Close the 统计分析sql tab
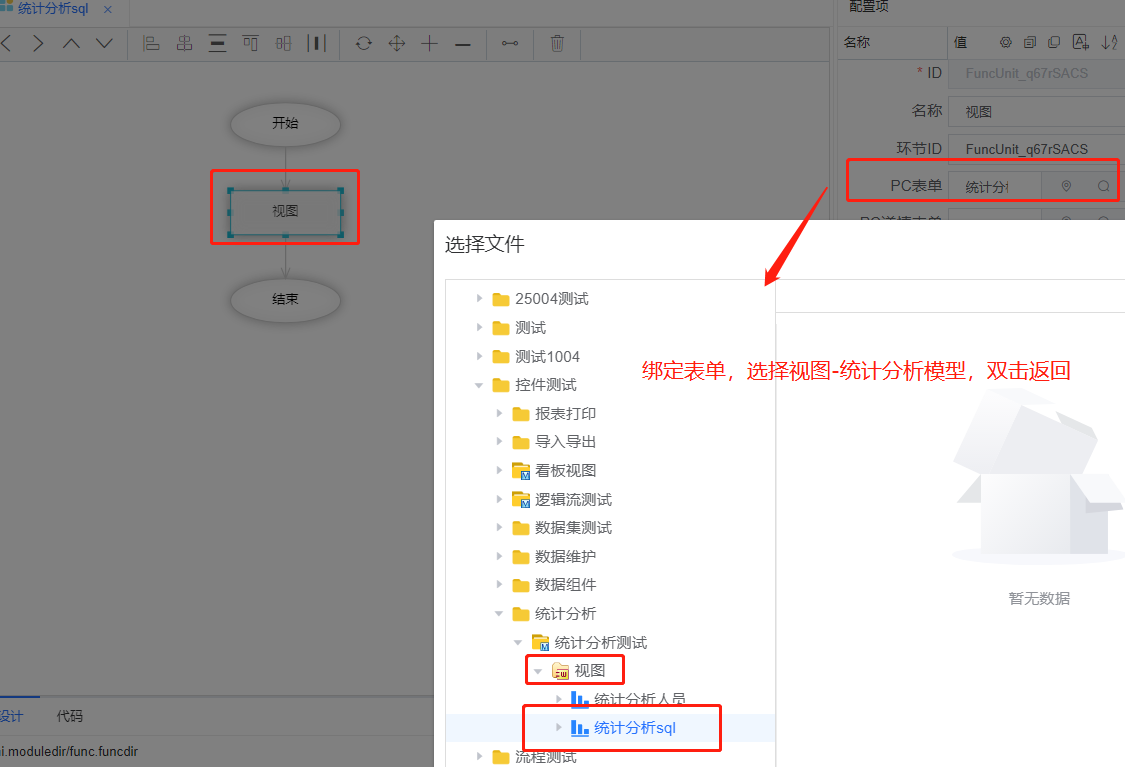Viewport: 1125px width, 767px height. [108, 9]
